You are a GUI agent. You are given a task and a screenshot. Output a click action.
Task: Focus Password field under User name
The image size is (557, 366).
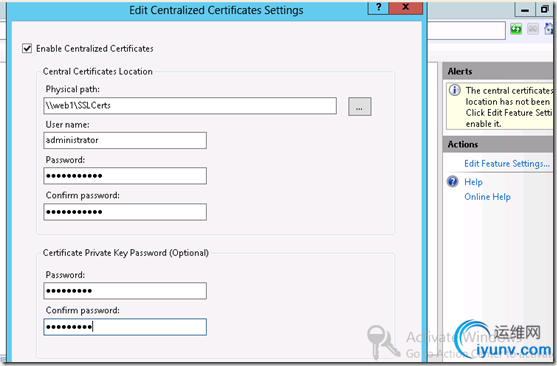pyautogui.click(x=125, y=176)
